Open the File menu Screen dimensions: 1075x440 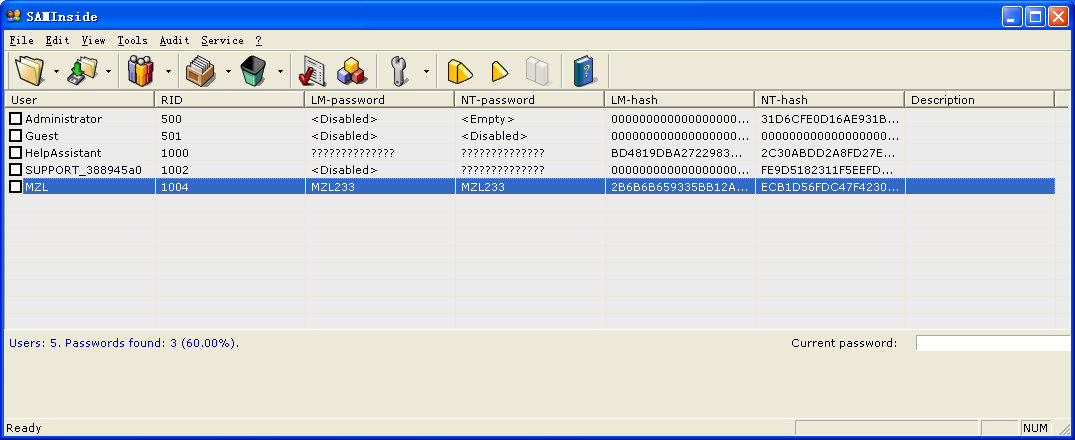pos(21,40)
